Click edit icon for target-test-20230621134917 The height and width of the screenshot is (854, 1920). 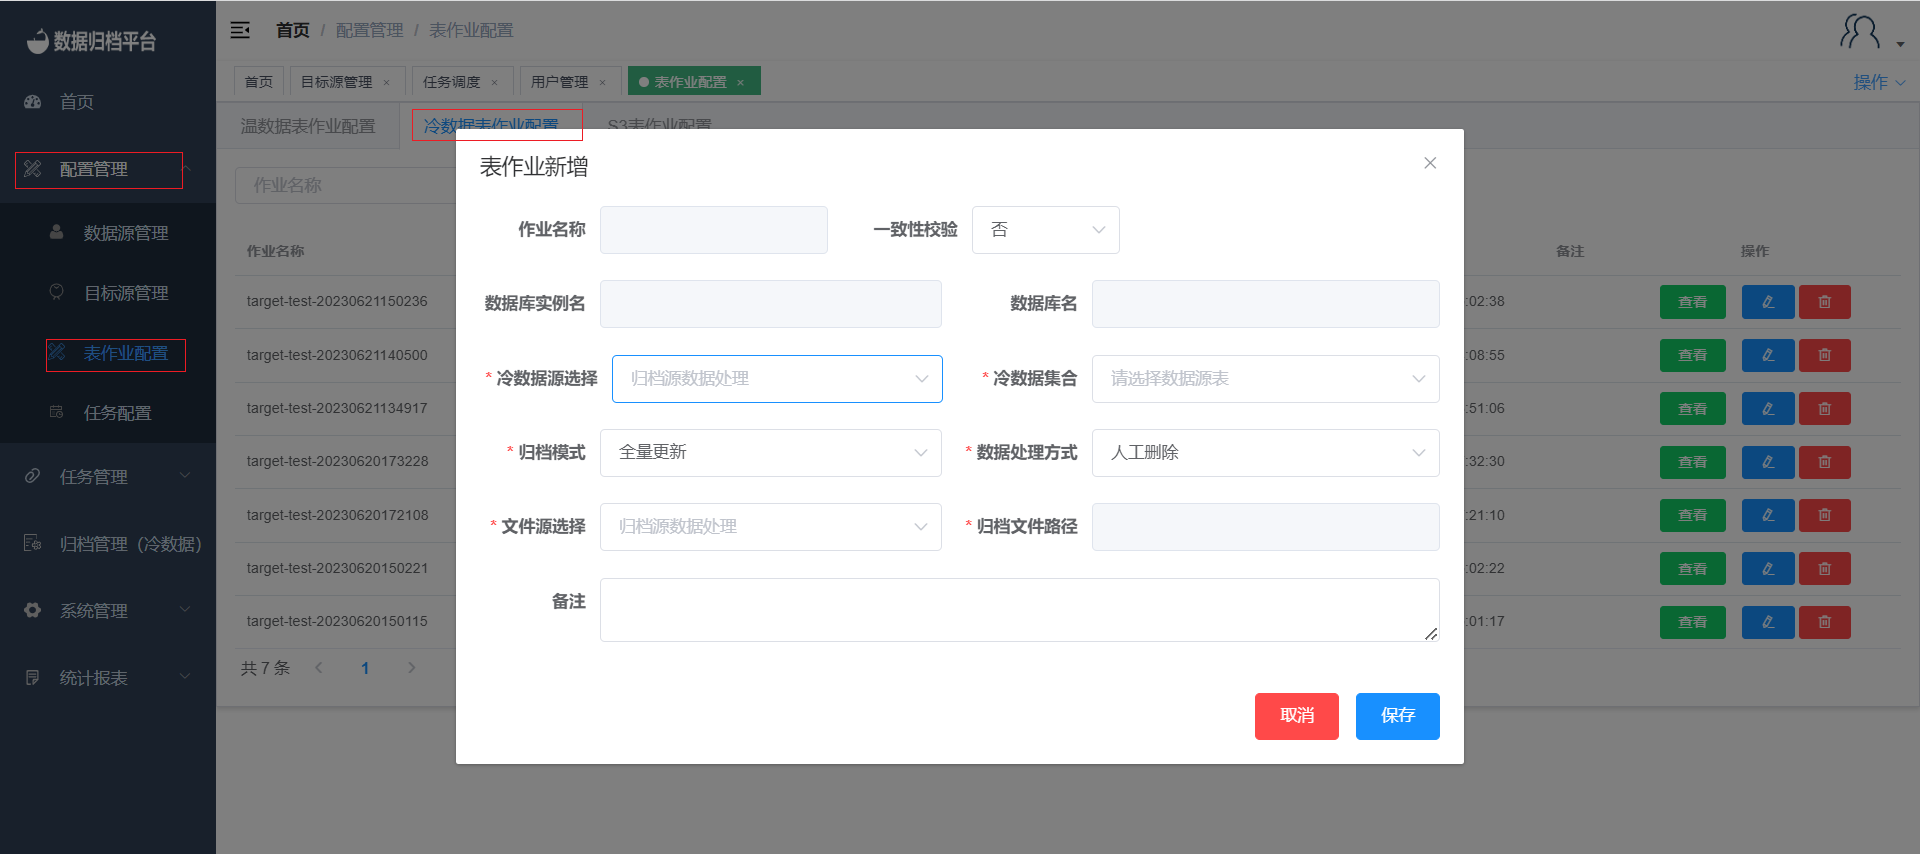click(1768, 409)
